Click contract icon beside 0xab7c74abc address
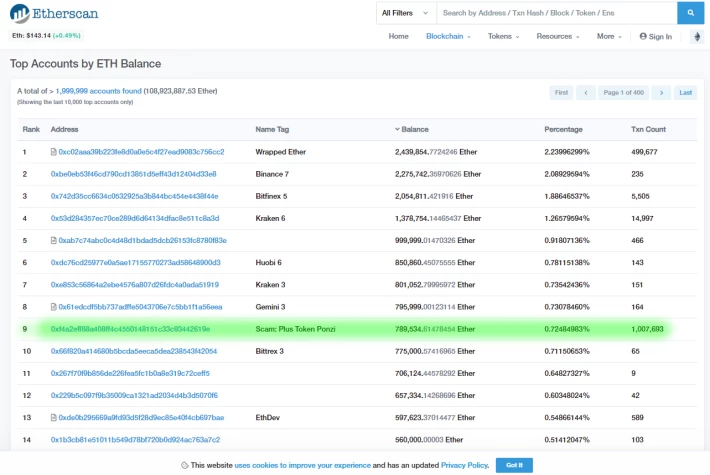The height and width of the screenshot is (475, 710). click(x=53, y=240)
